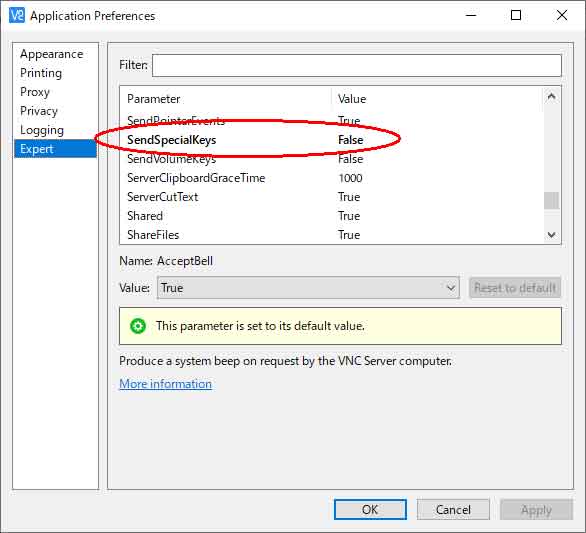Screen dimensions: 586x533
Task: Go to the Privacy page
Action: click(x=39, y=111)
